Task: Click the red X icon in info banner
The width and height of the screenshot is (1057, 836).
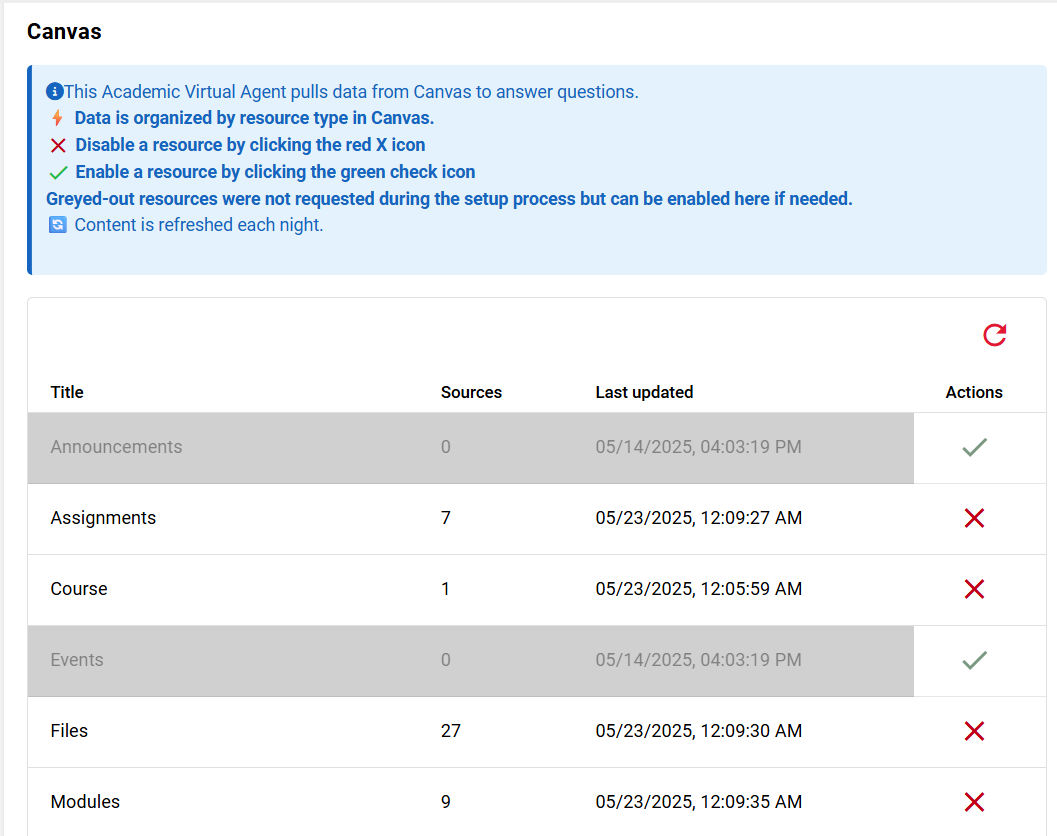Action: click(58, 146)
